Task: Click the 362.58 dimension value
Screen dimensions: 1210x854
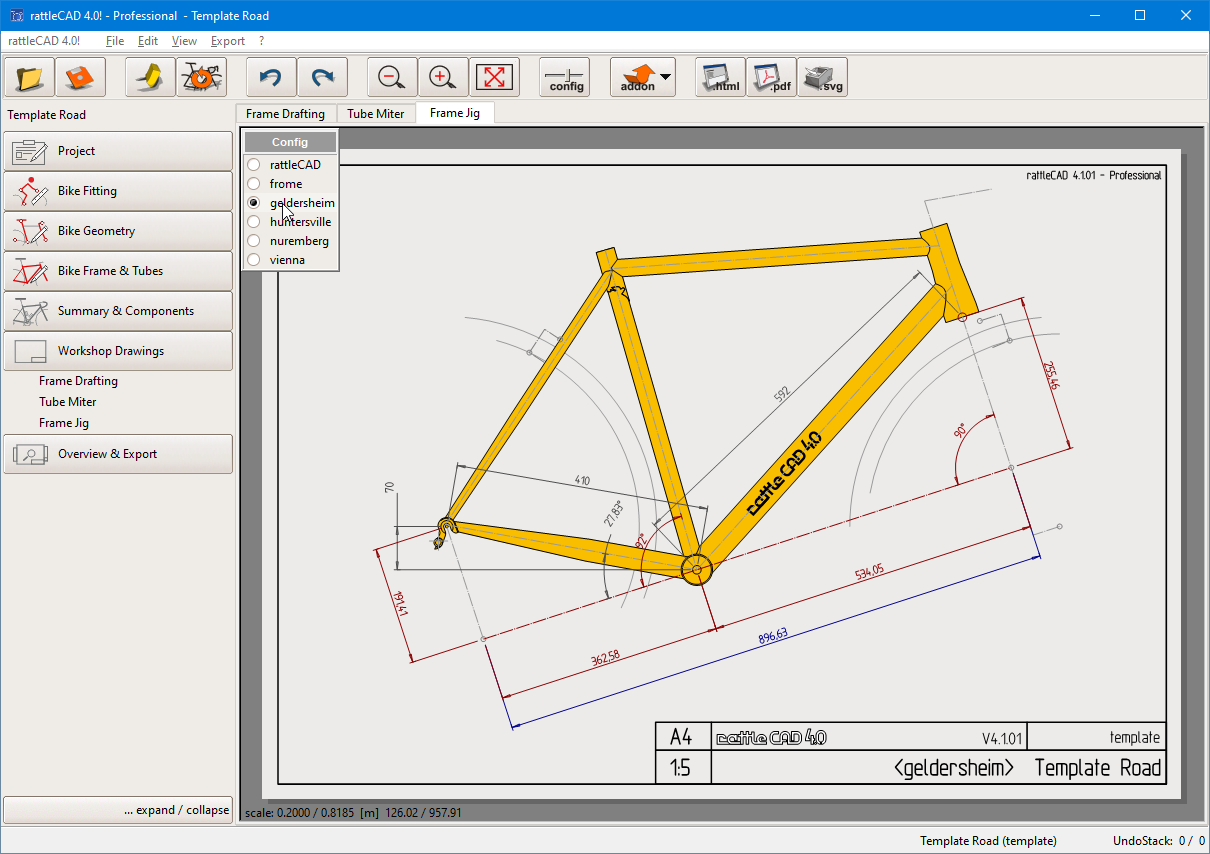Action: click(604, 657)
